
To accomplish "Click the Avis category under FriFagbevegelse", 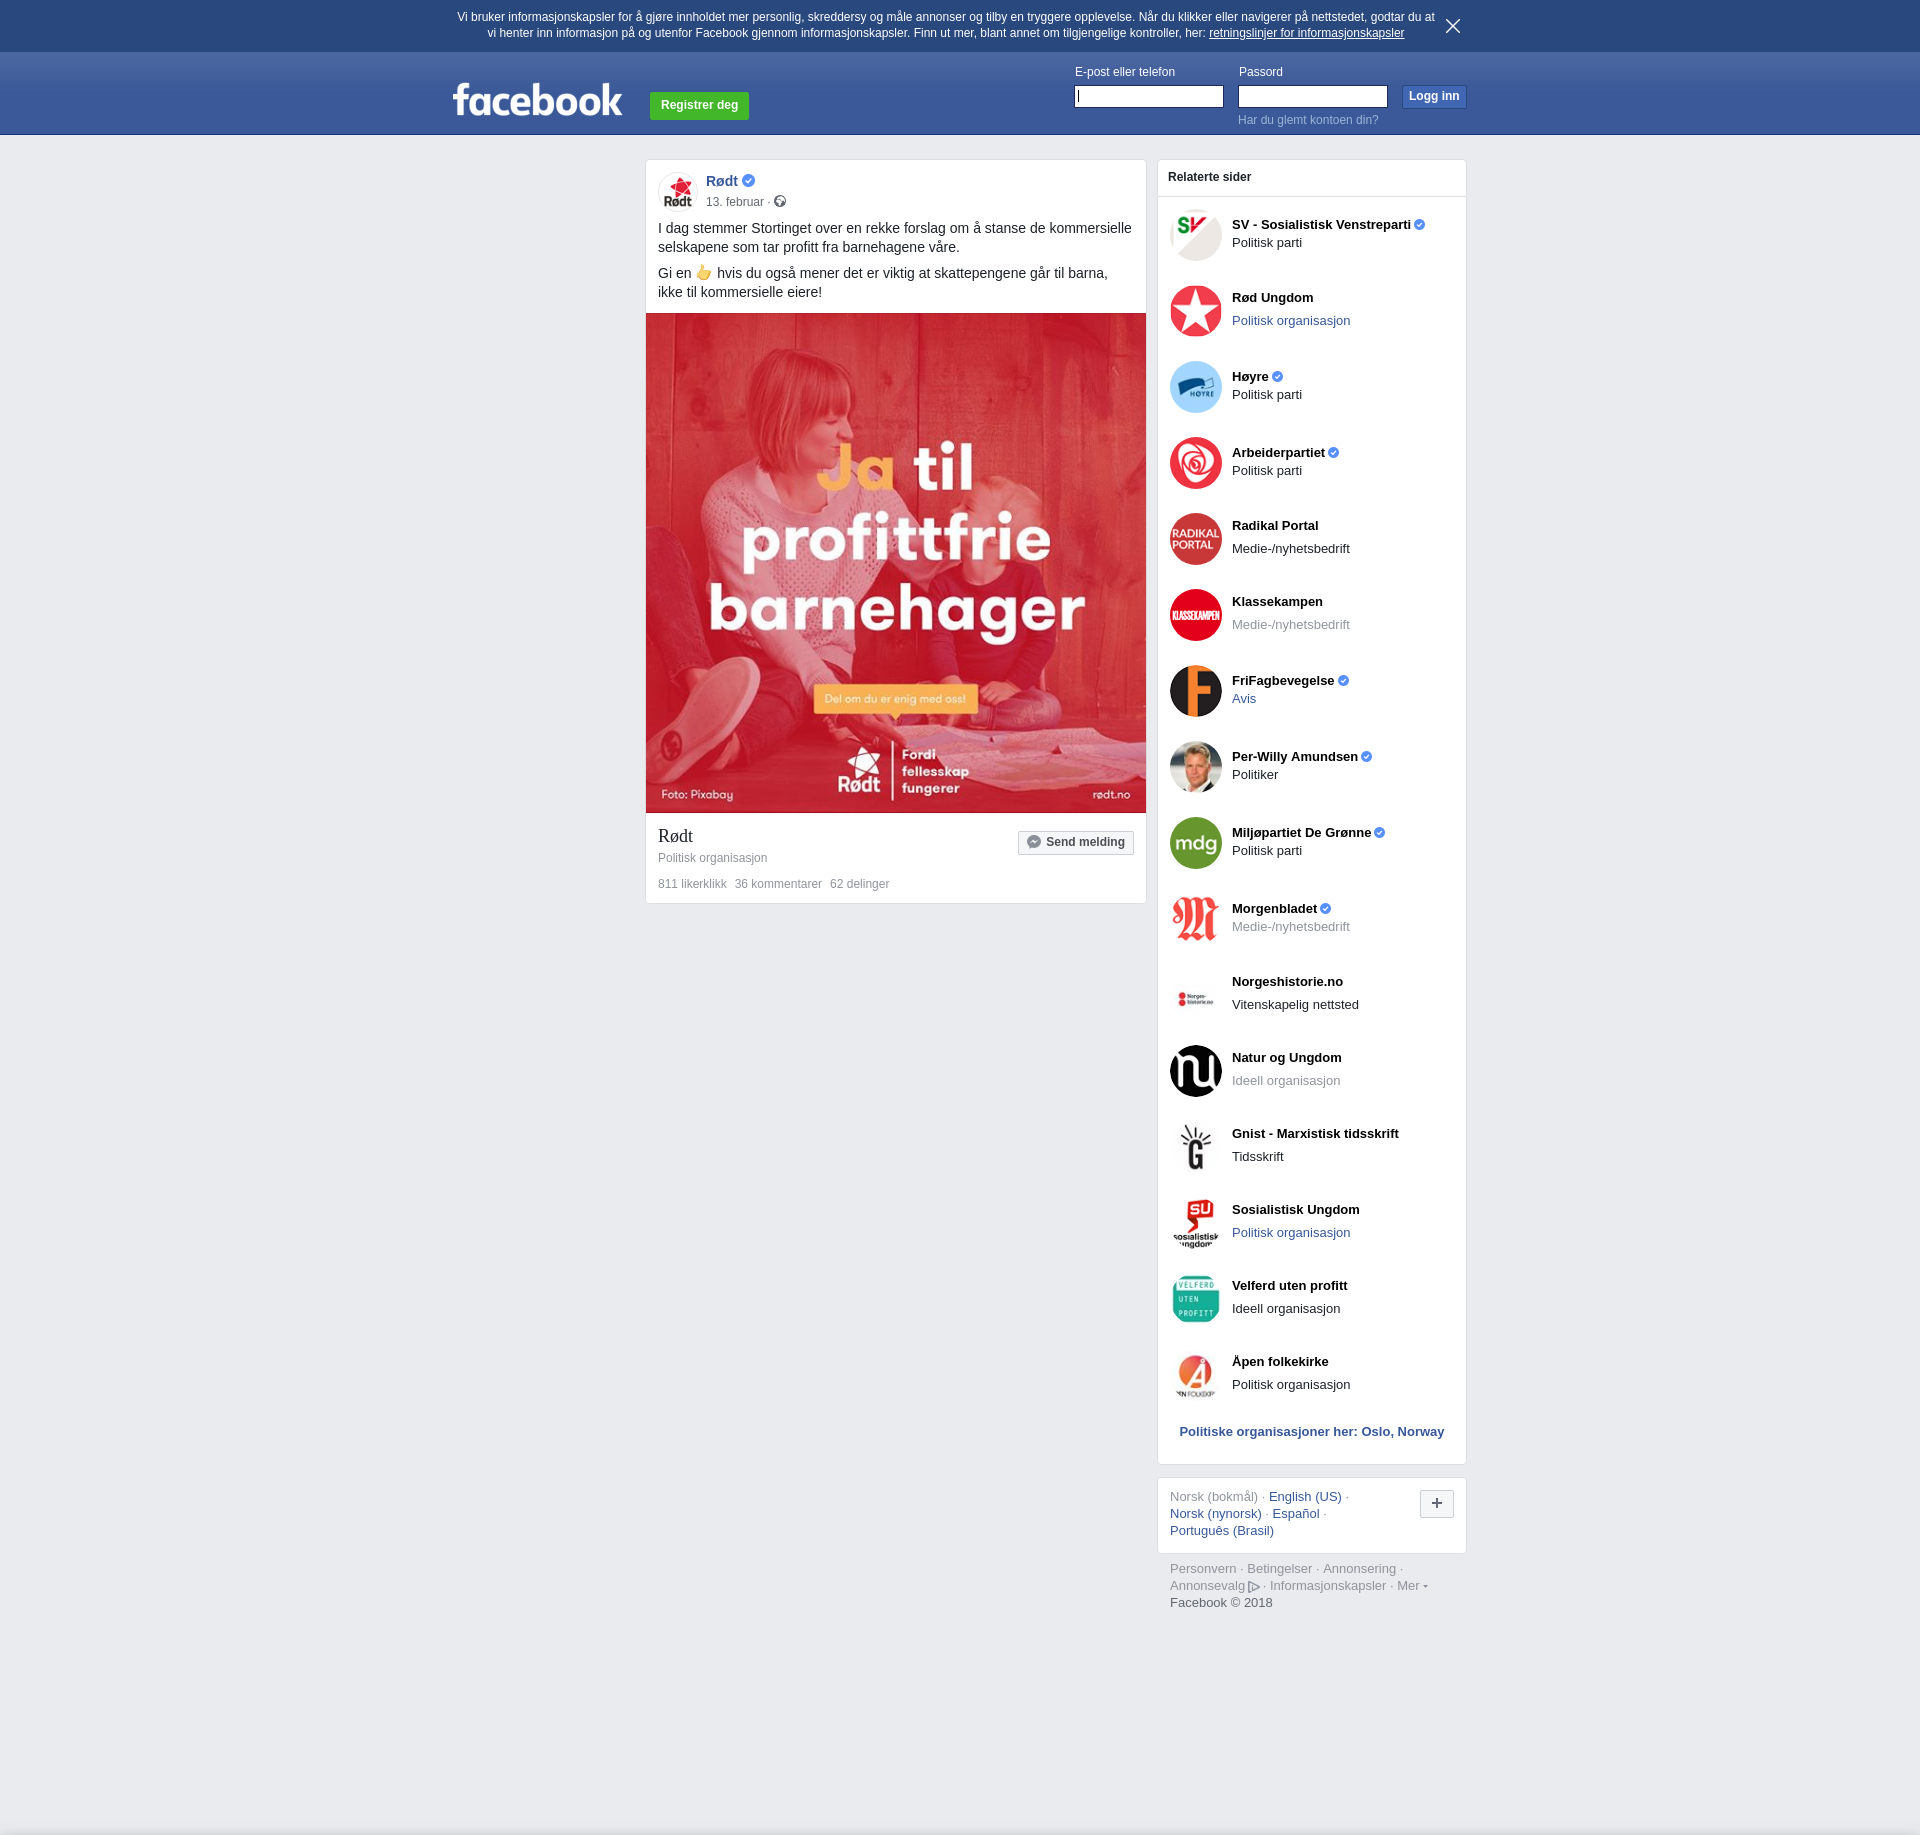I will pos(1244,699).
